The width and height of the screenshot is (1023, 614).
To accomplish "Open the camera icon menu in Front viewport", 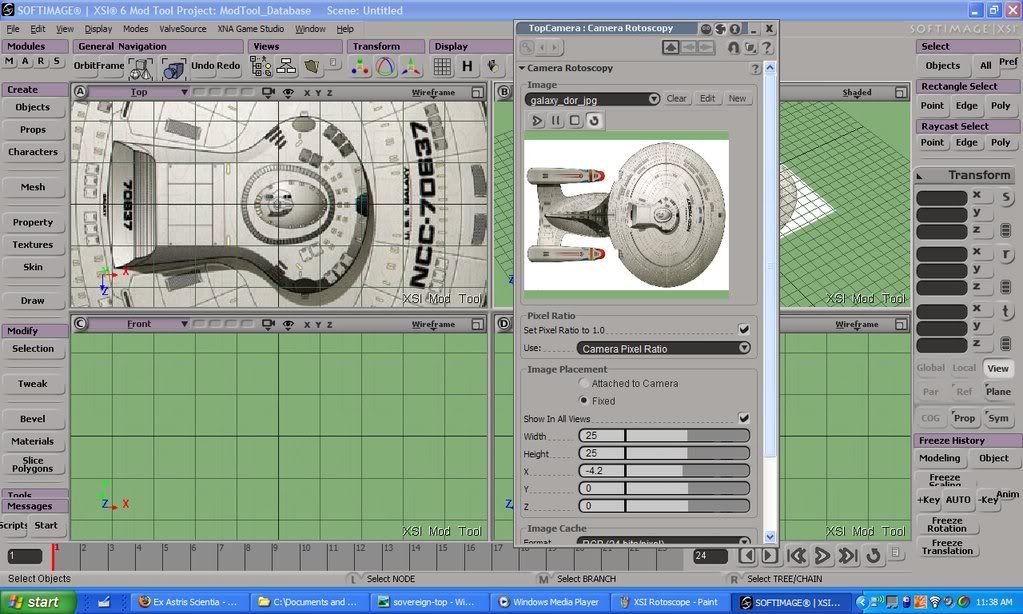I will tap(268, 324).
